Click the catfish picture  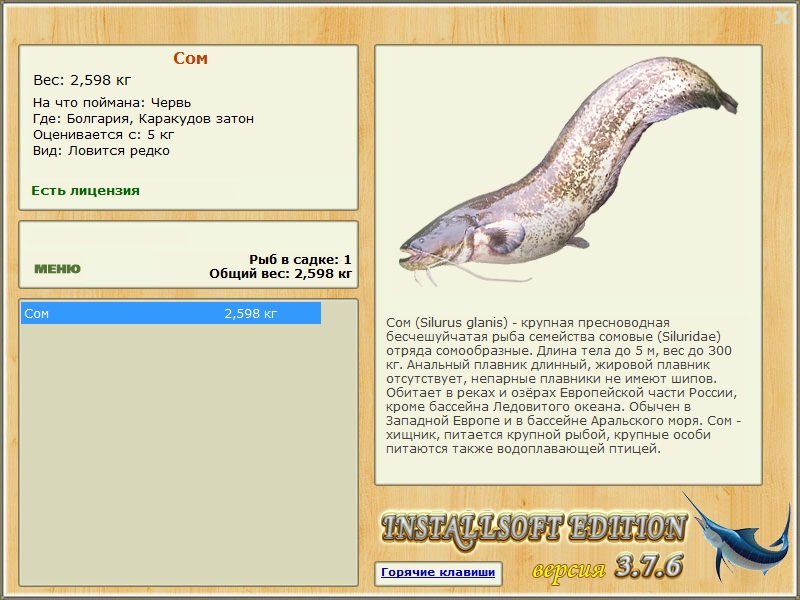coord(568,171)
